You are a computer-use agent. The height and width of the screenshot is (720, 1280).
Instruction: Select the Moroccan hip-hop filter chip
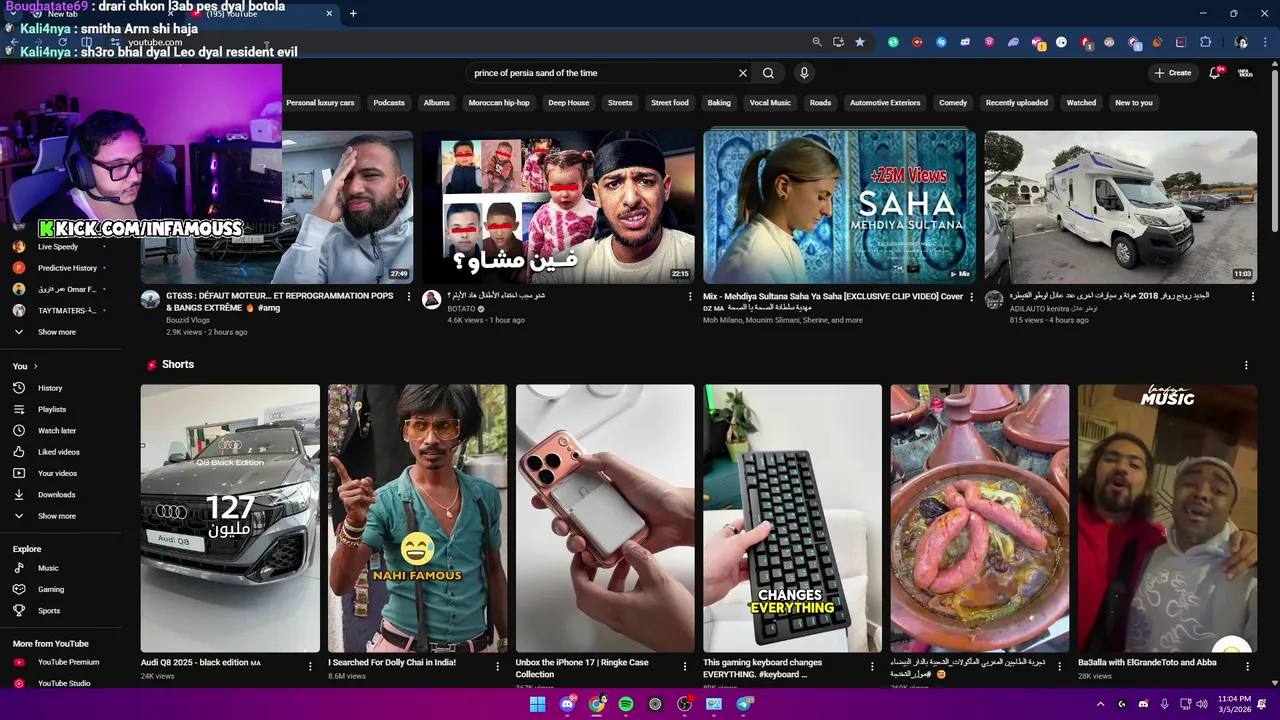click(499, 103)
